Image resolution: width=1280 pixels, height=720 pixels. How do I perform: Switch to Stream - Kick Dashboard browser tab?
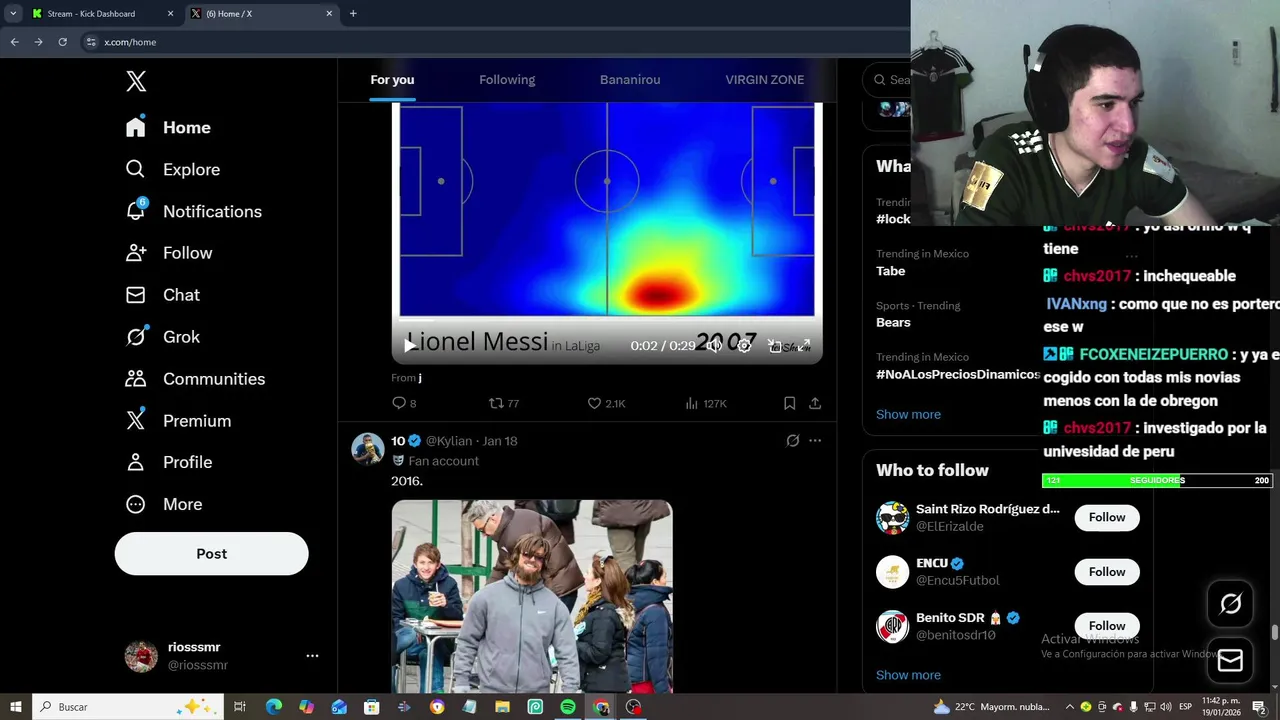coord(100,14)
